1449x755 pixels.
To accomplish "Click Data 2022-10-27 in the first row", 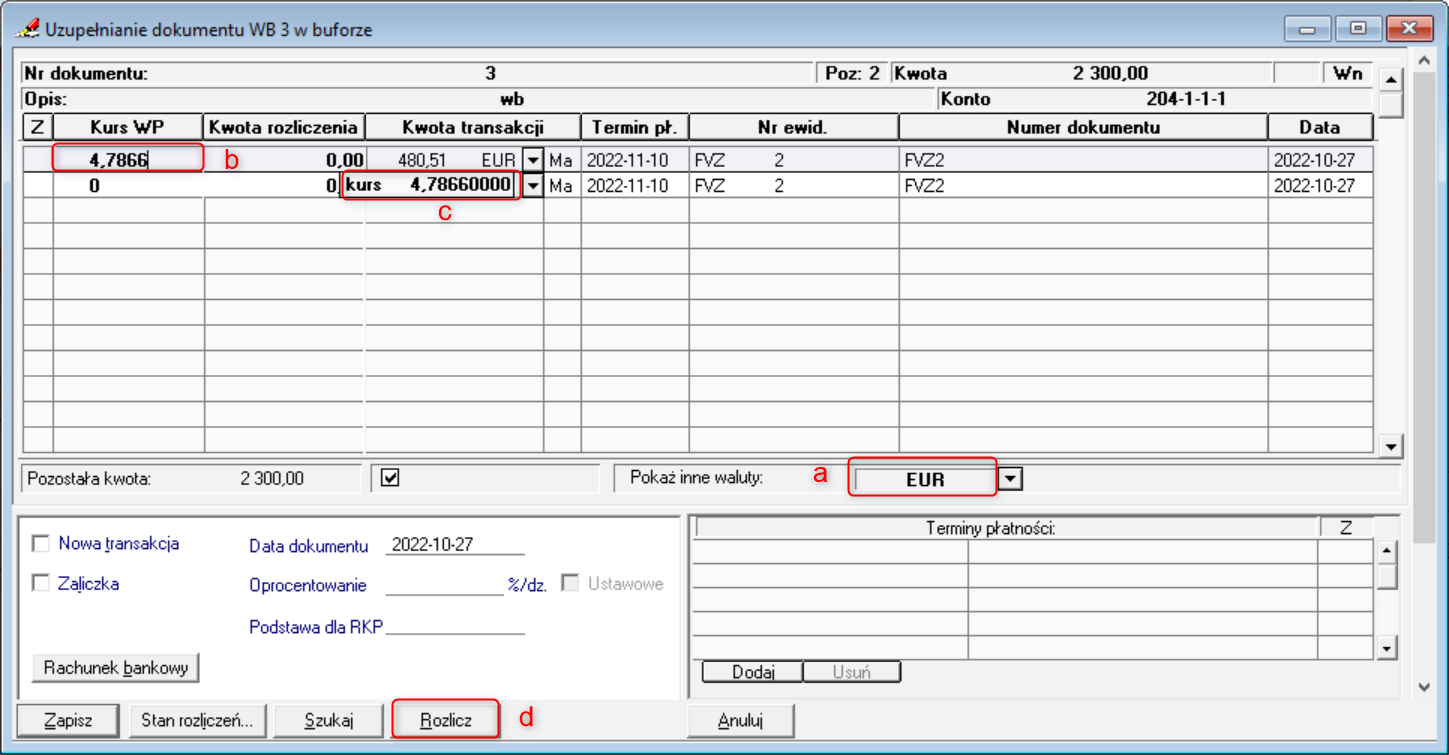I will click(1320, 160).
